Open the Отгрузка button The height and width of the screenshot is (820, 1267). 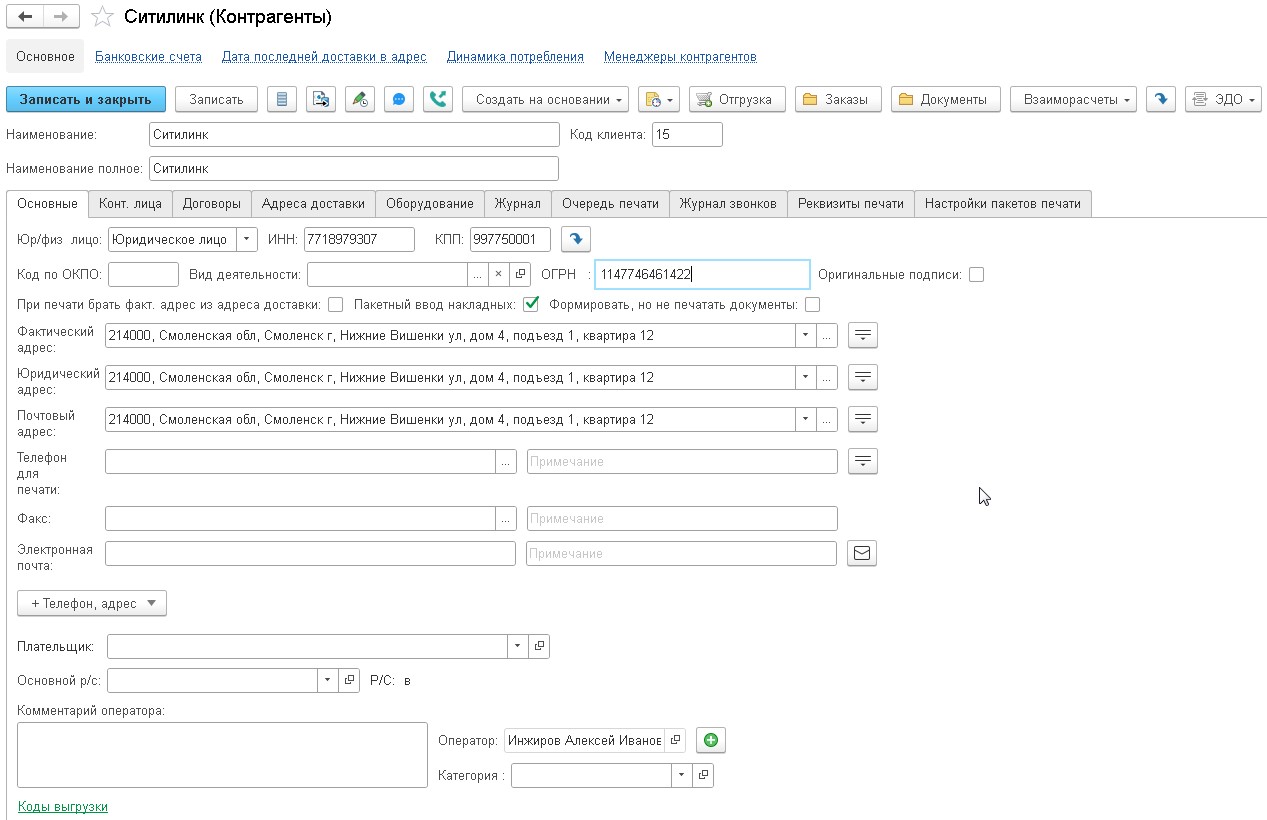point(735,99)
